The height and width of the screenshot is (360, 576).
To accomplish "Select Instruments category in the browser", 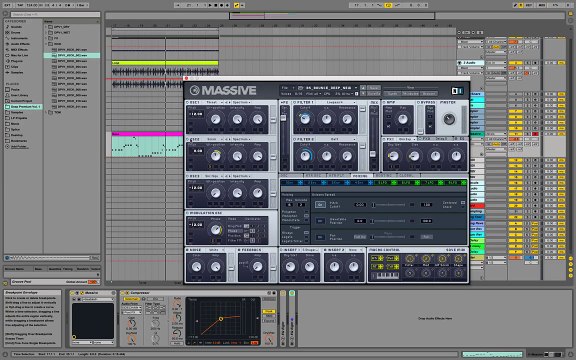I will click(x=19, y=38).
